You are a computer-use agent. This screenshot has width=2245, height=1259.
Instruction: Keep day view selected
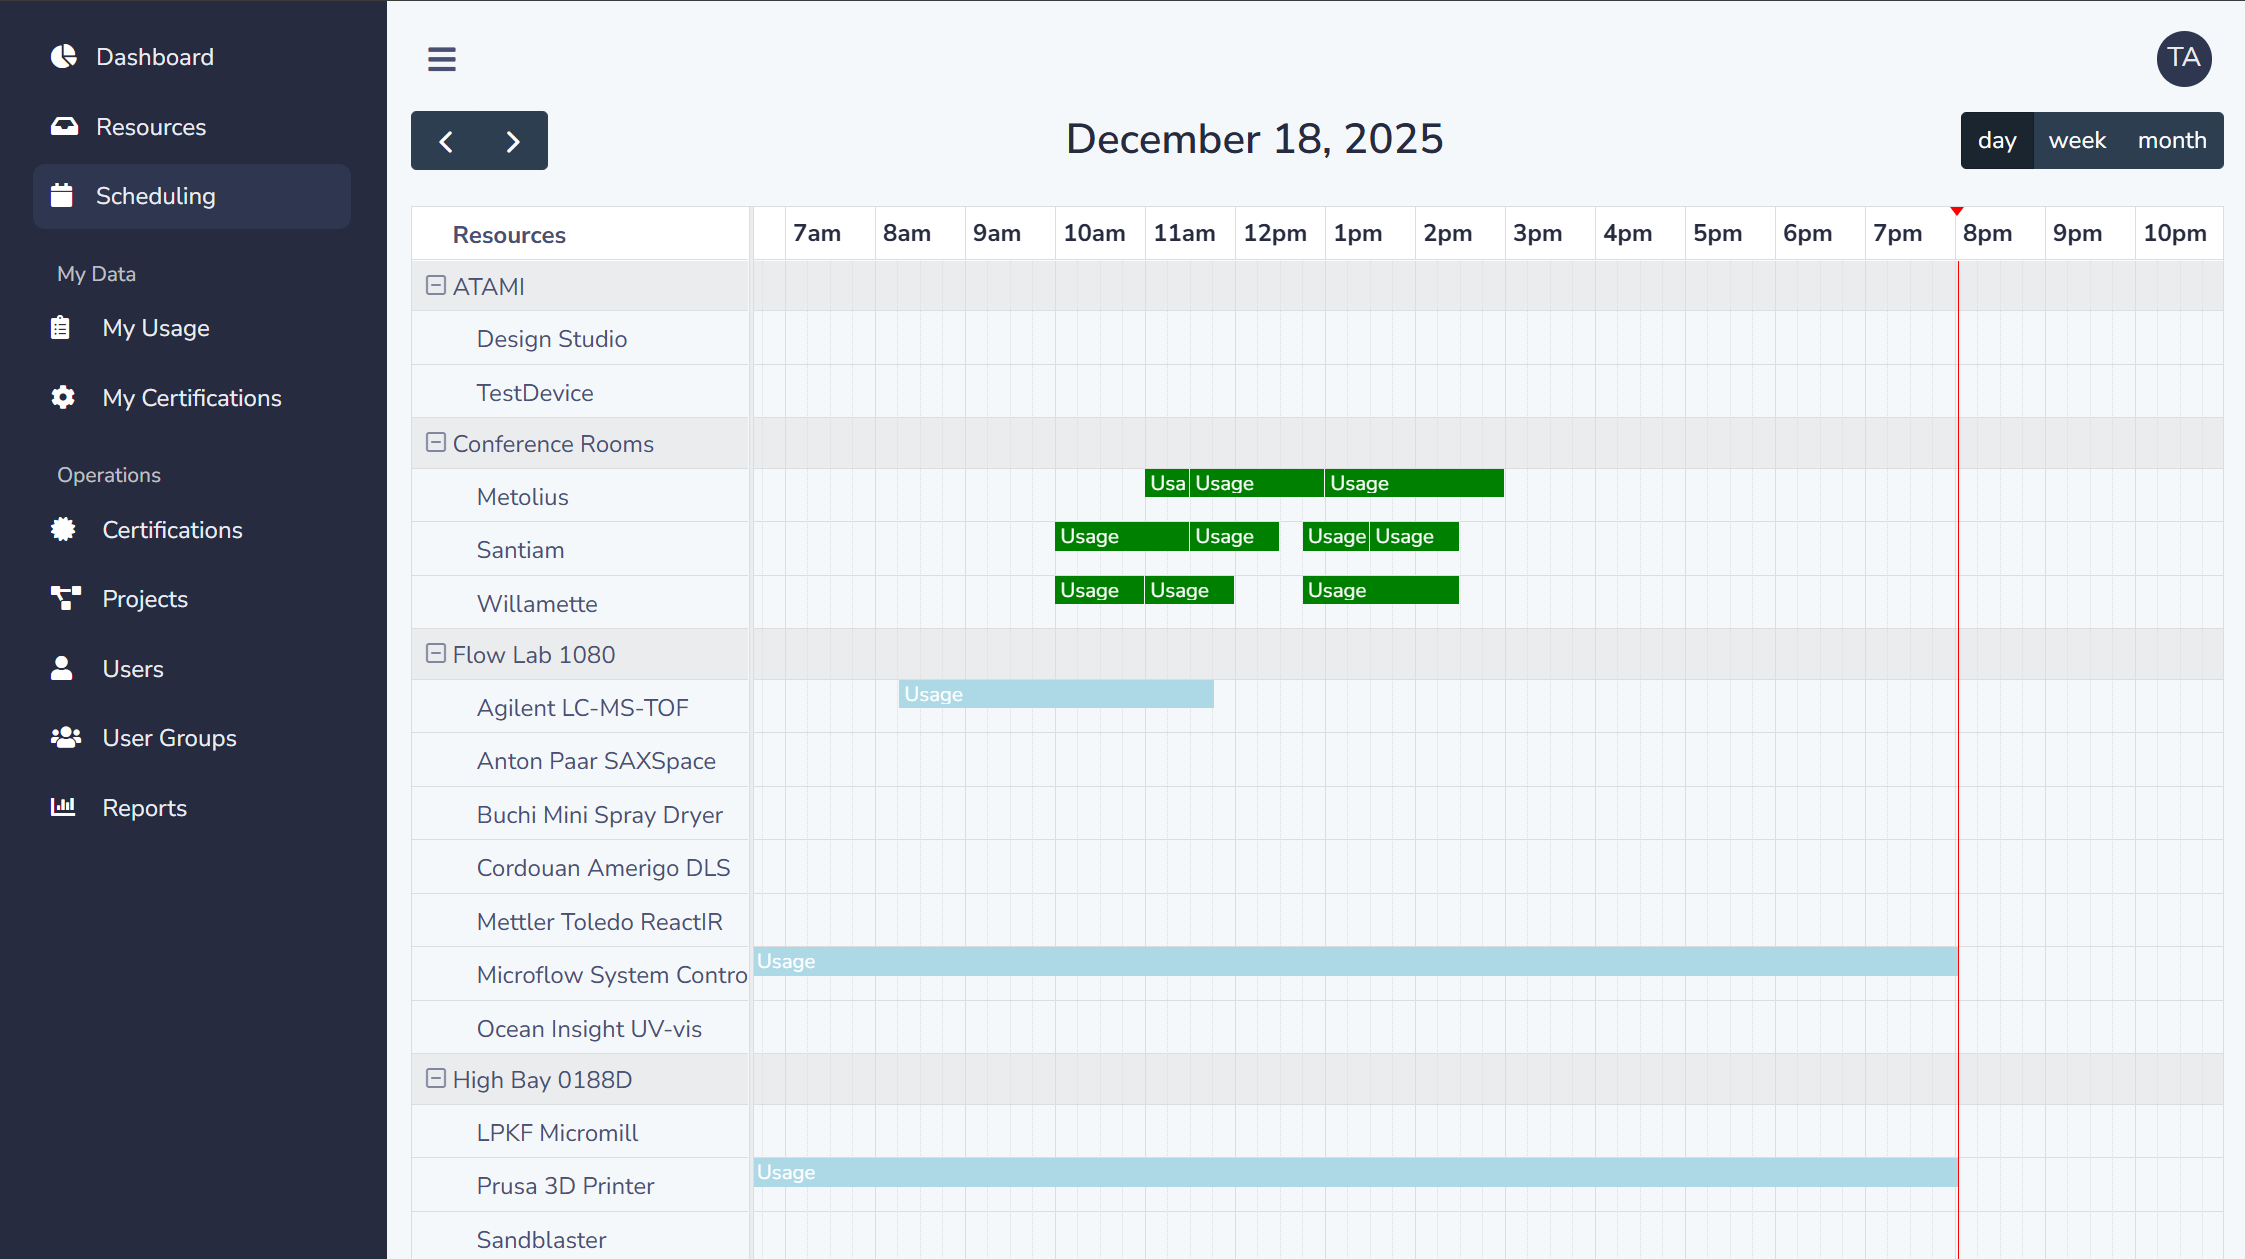coord(1997,140)
